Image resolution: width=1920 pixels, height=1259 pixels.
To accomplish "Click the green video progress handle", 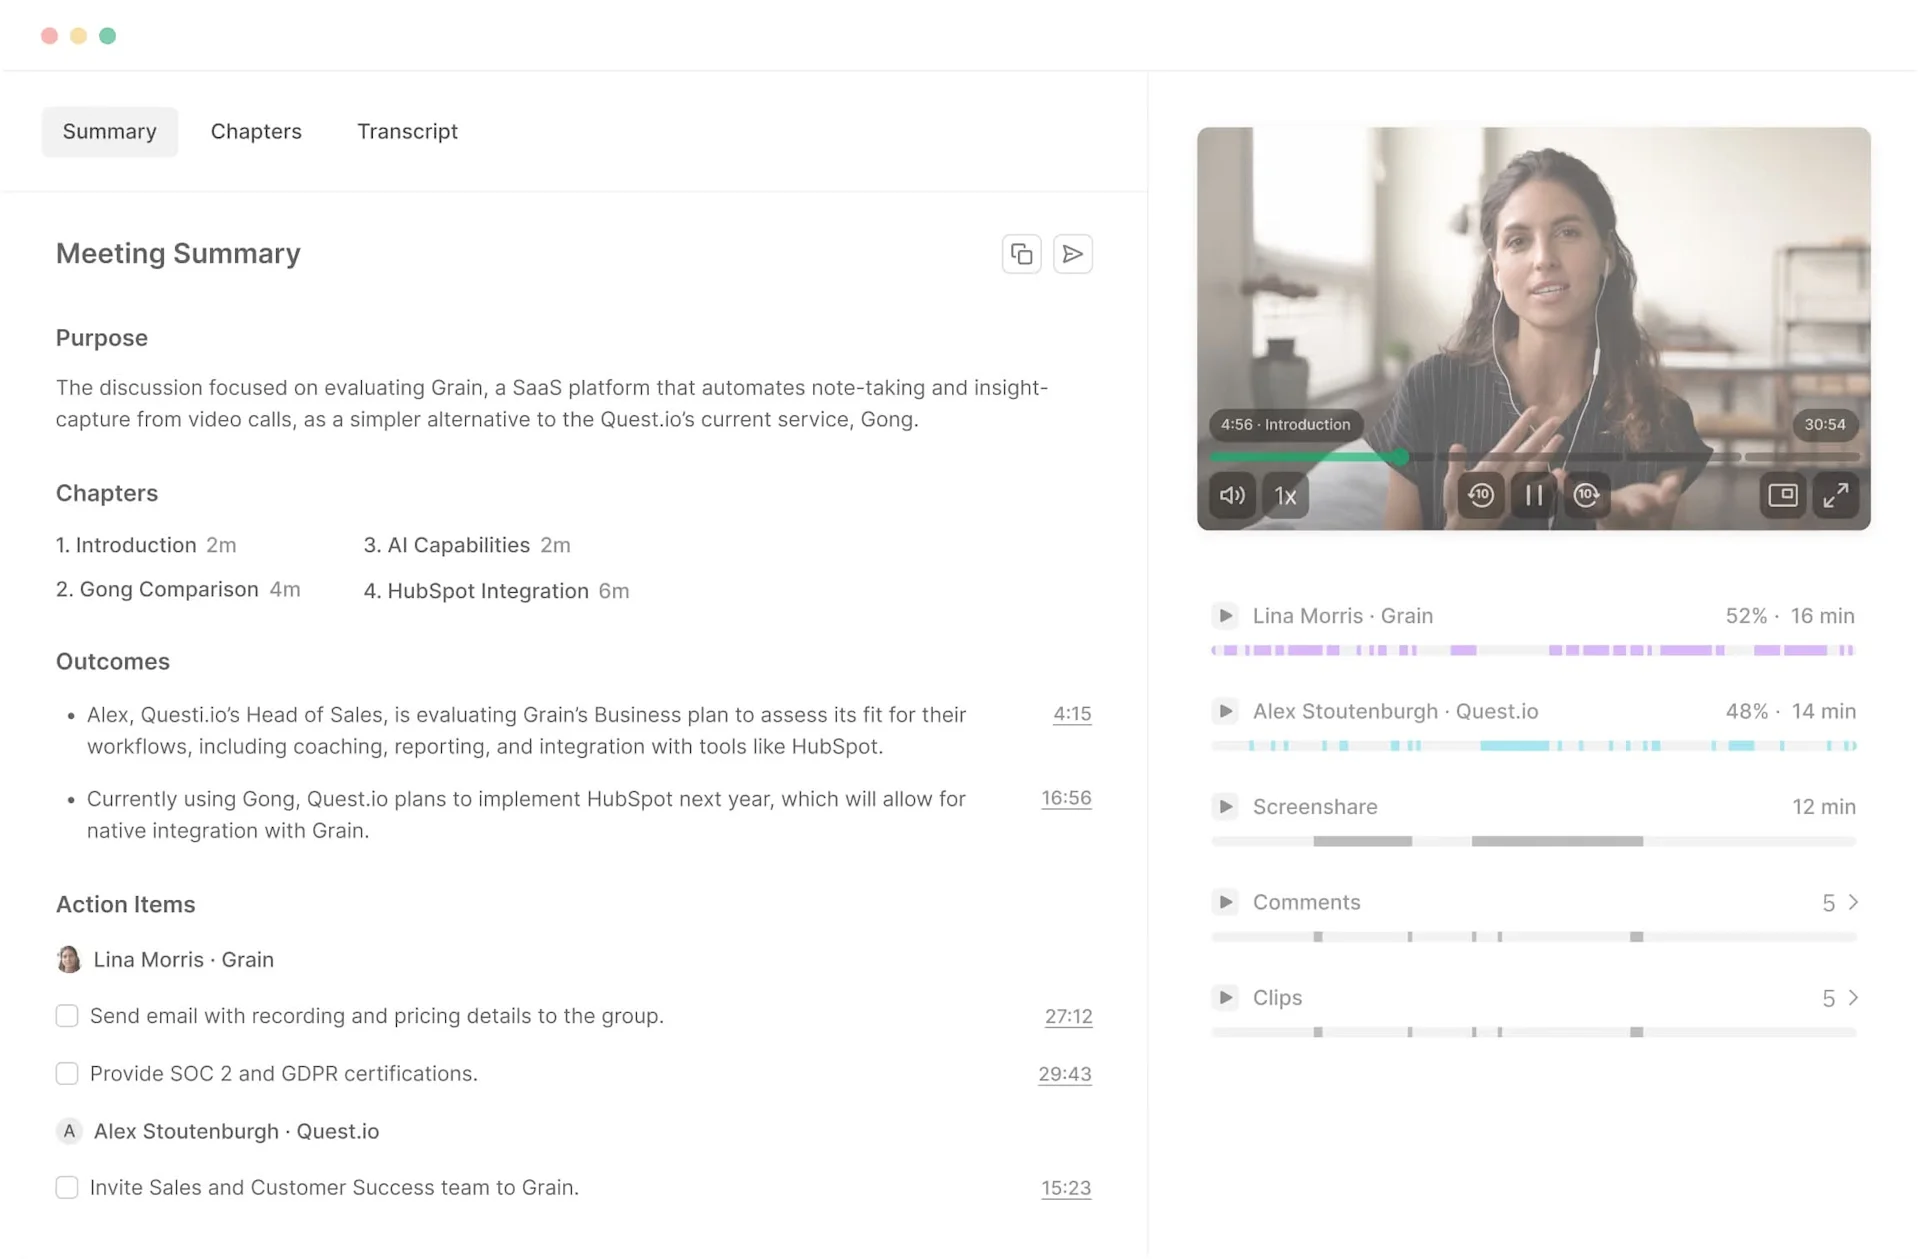I will point(1402,457).
